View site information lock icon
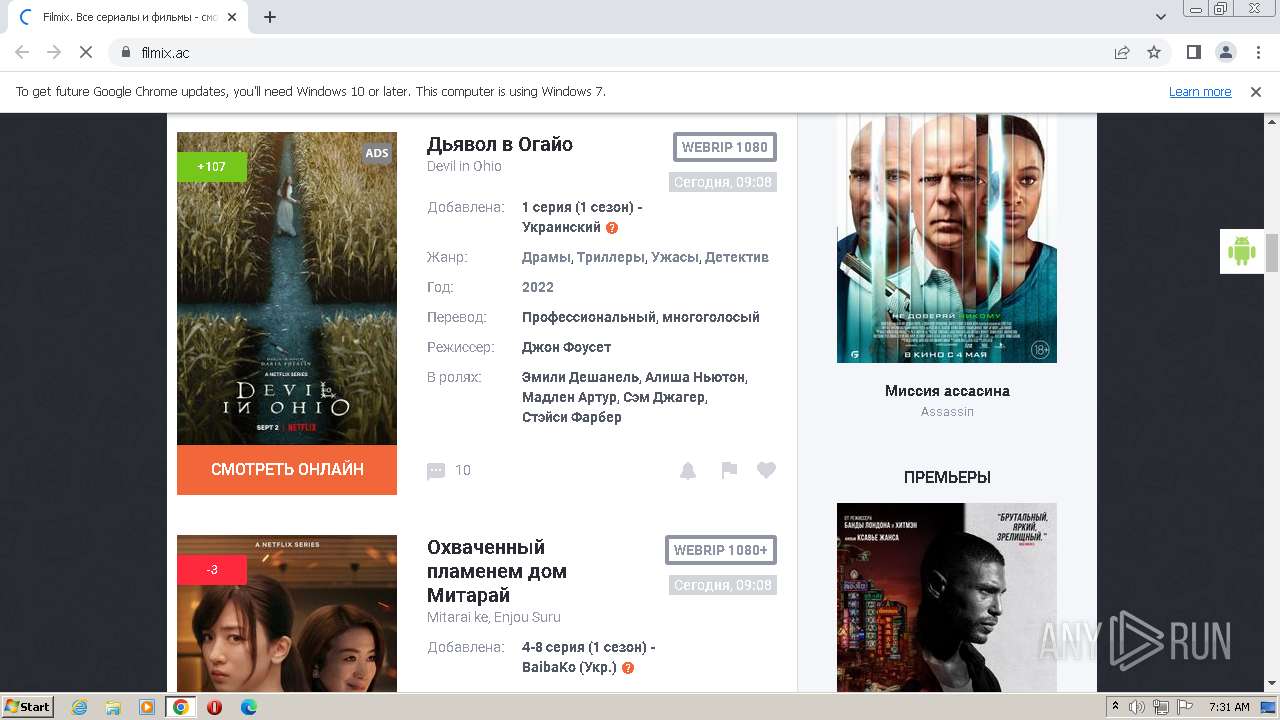Viewport: 1280px width, 720px height. pos(126,52)
